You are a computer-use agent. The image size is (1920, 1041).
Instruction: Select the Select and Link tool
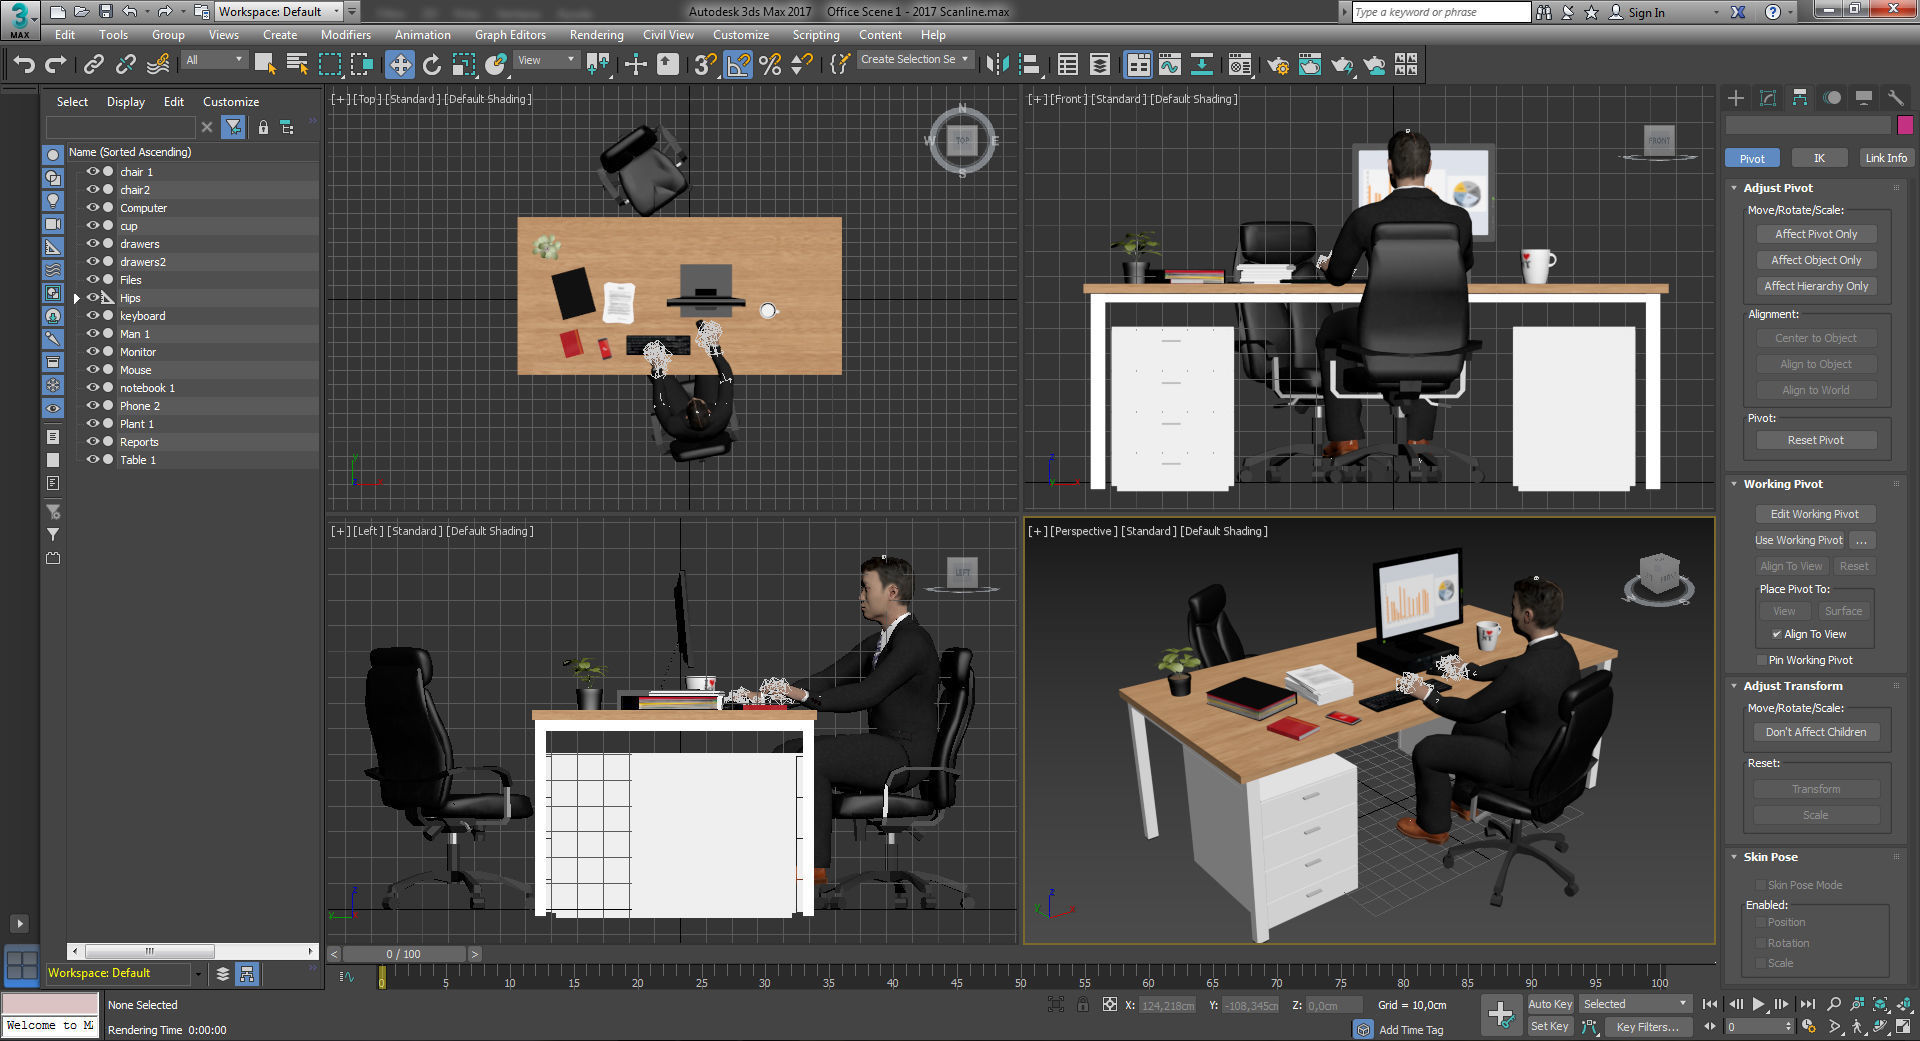[x=93, y=65]
